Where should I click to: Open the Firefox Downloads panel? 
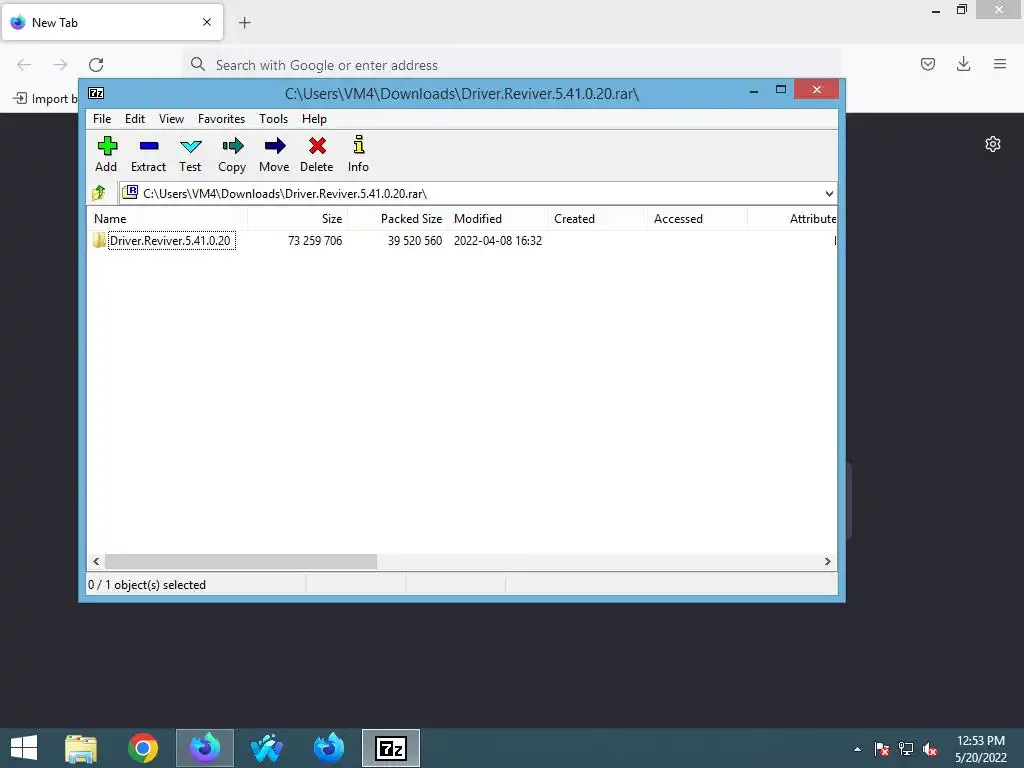pos(963,64)
